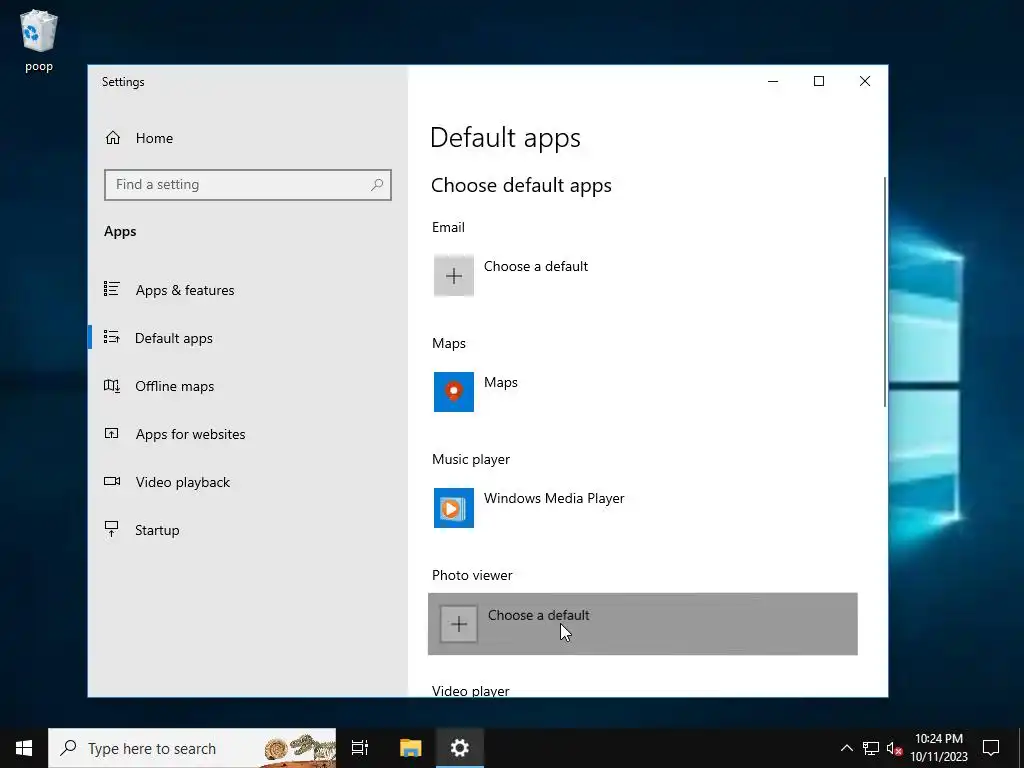Viewport: 1024px width, 768px height.
Task: Click the Maps app pin icon
Action: click(x=454, y=392)
